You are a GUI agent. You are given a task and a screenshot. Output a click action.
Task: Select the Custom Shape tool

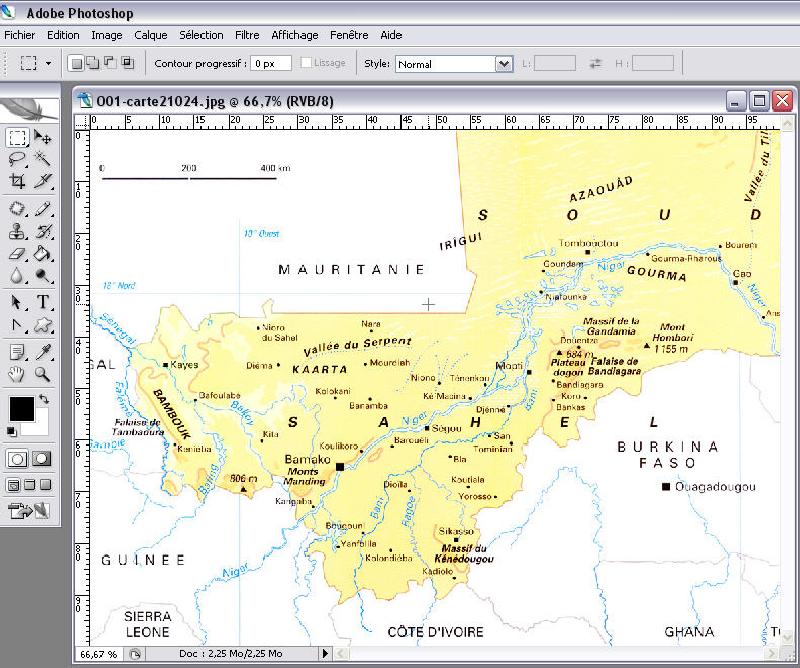pos(43,325)
